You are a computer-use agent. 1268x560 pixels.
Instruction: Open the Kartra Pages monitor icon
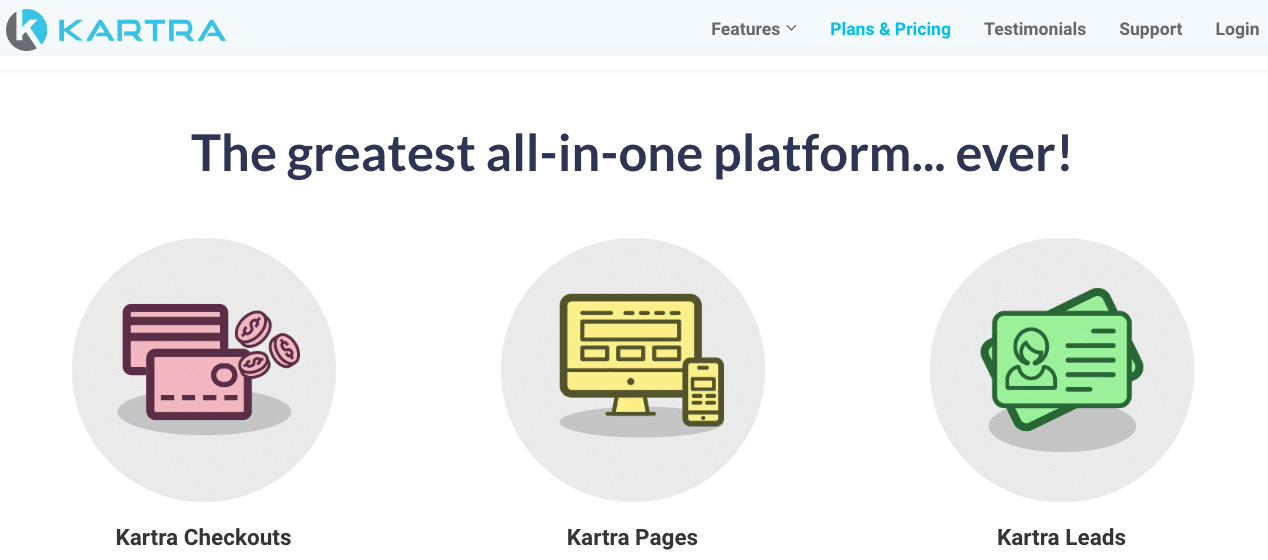(x=633, y=370)
